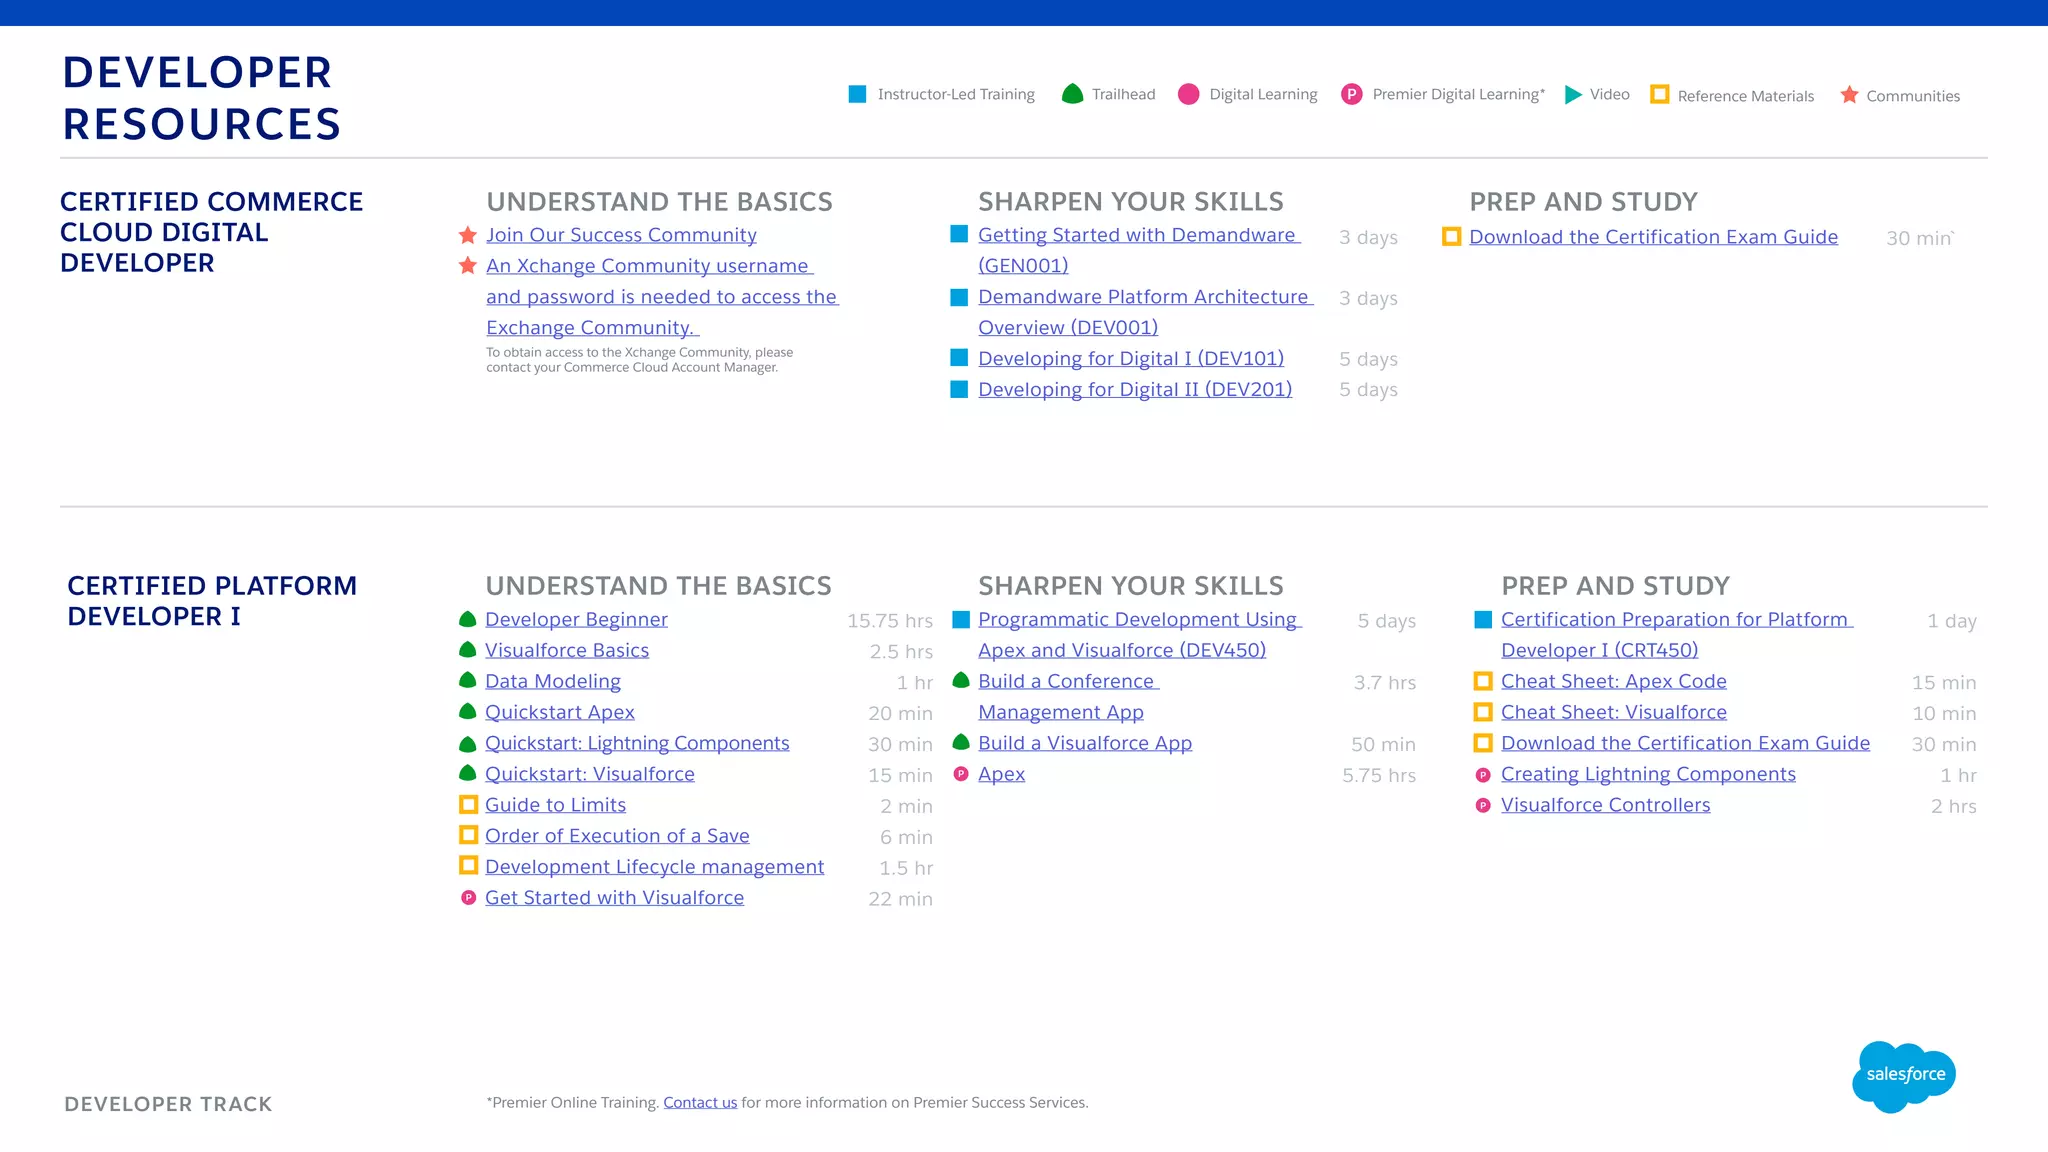The image size is (2048, 1152).
Task: Click the blue square beside Getting Started with Demandware
Action: [x=959, y=234]
